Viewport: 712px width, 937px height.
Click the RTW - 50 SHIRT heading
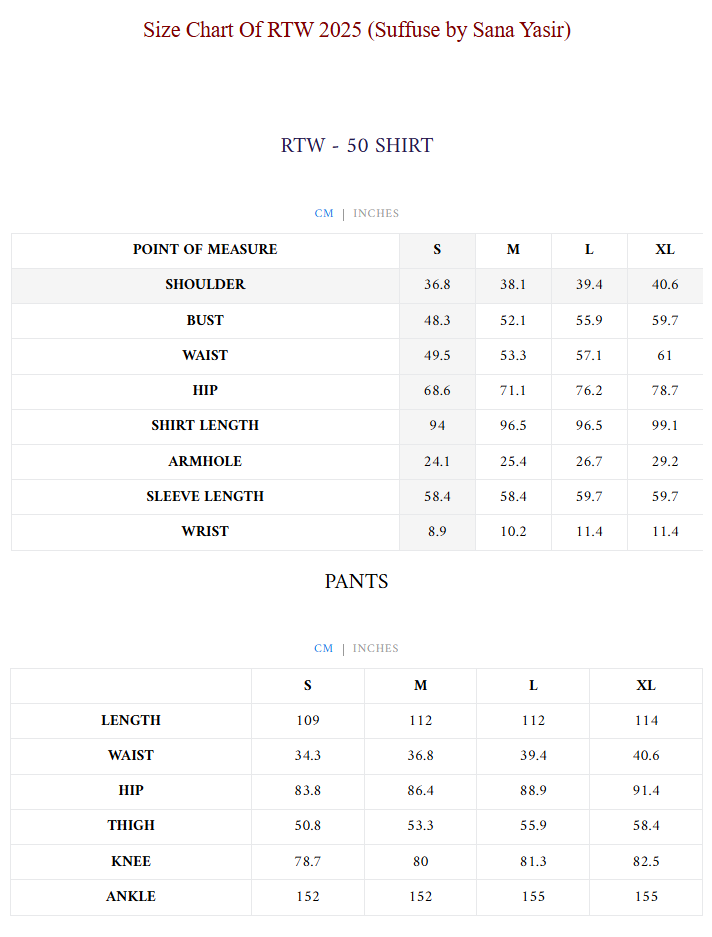356,145
